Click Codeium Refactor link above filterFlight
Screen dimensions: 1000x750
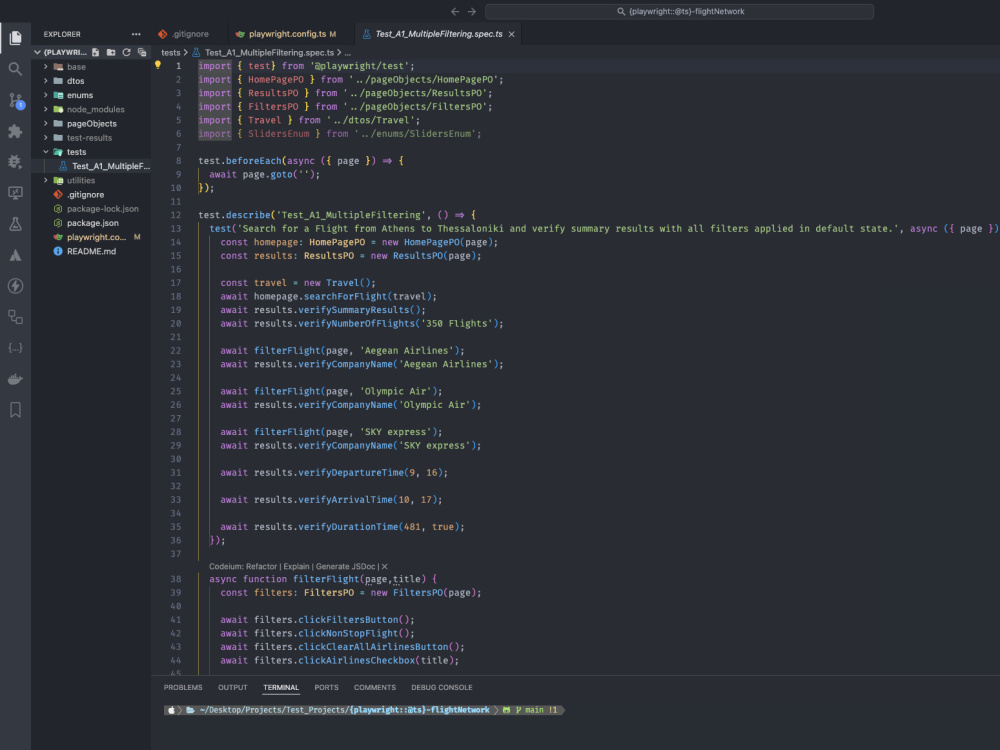(261, 566)
